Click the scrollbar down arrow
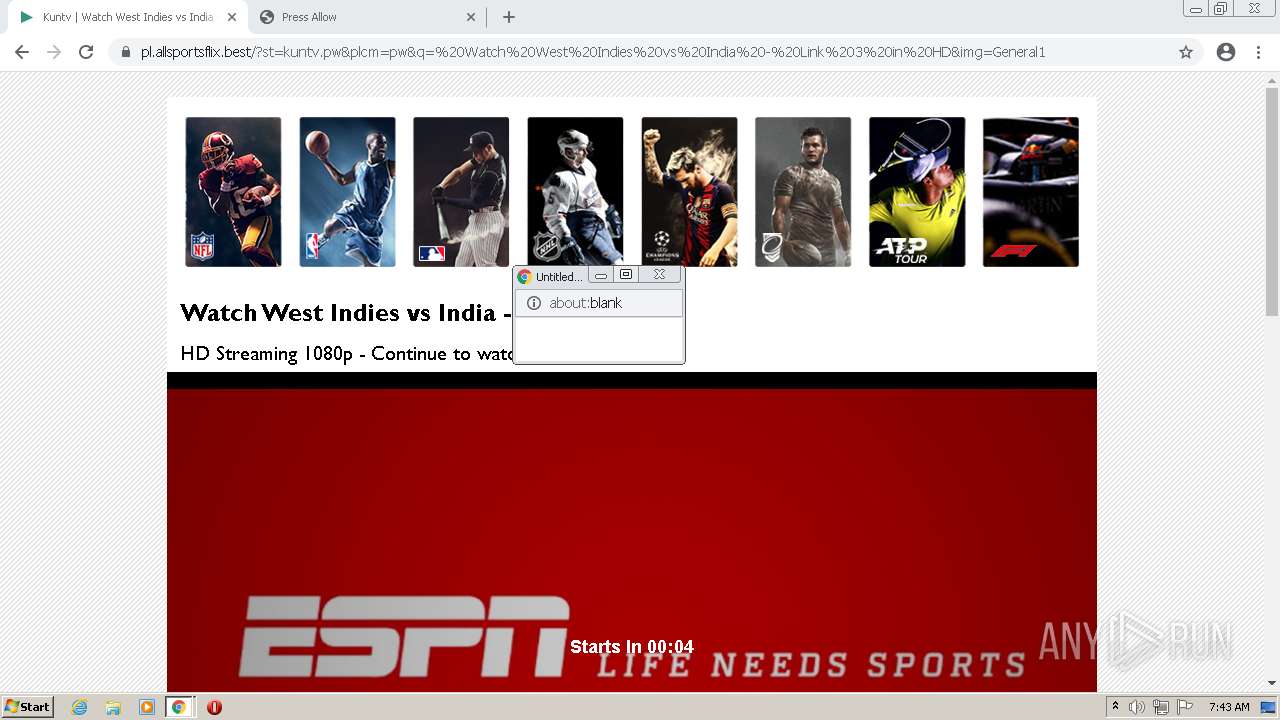1280x720 pixels. (x=1272, y=683)
